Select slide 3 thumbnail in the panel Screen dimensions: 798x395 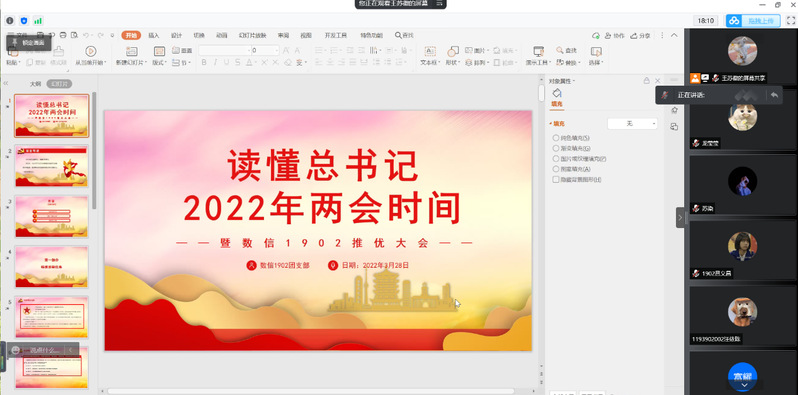tap(51, 216)
